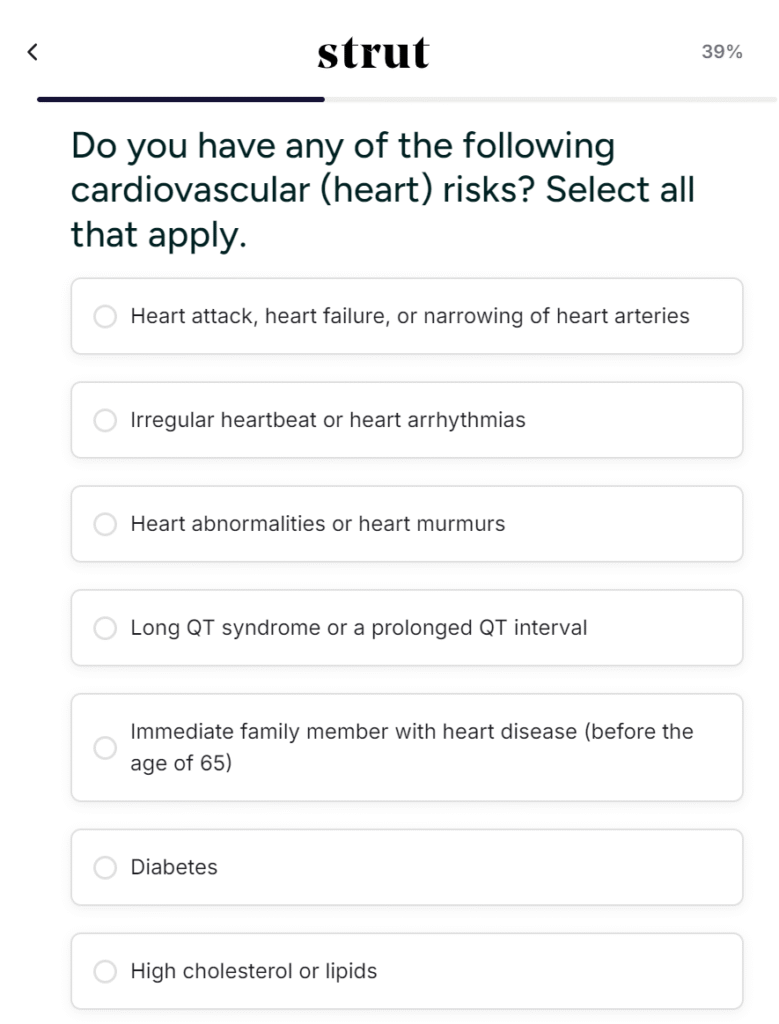Screen dimensions: 779x1024
Task: Go back using the left chevron arrow
Action: pyautogui.click(x=33, y=52)
